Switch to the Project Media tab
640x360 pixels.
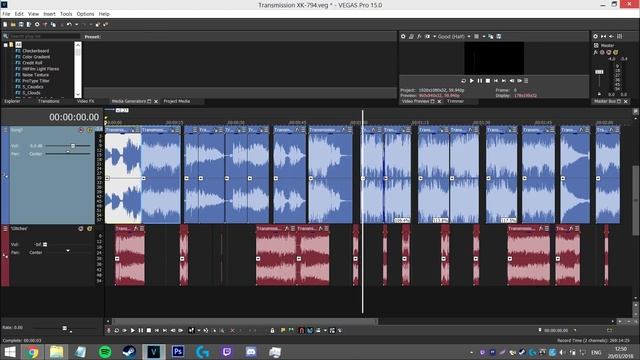177,101
